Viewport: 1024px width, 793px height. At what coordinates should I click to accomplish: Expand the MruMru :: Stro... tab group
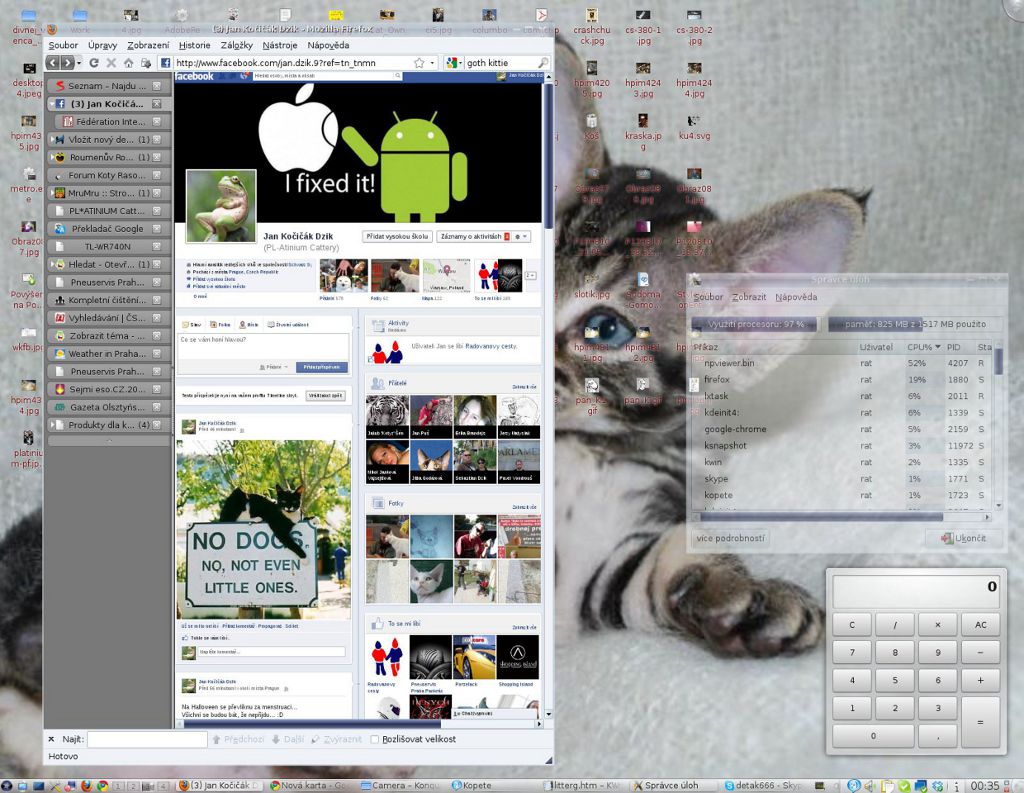click(52, 193)
